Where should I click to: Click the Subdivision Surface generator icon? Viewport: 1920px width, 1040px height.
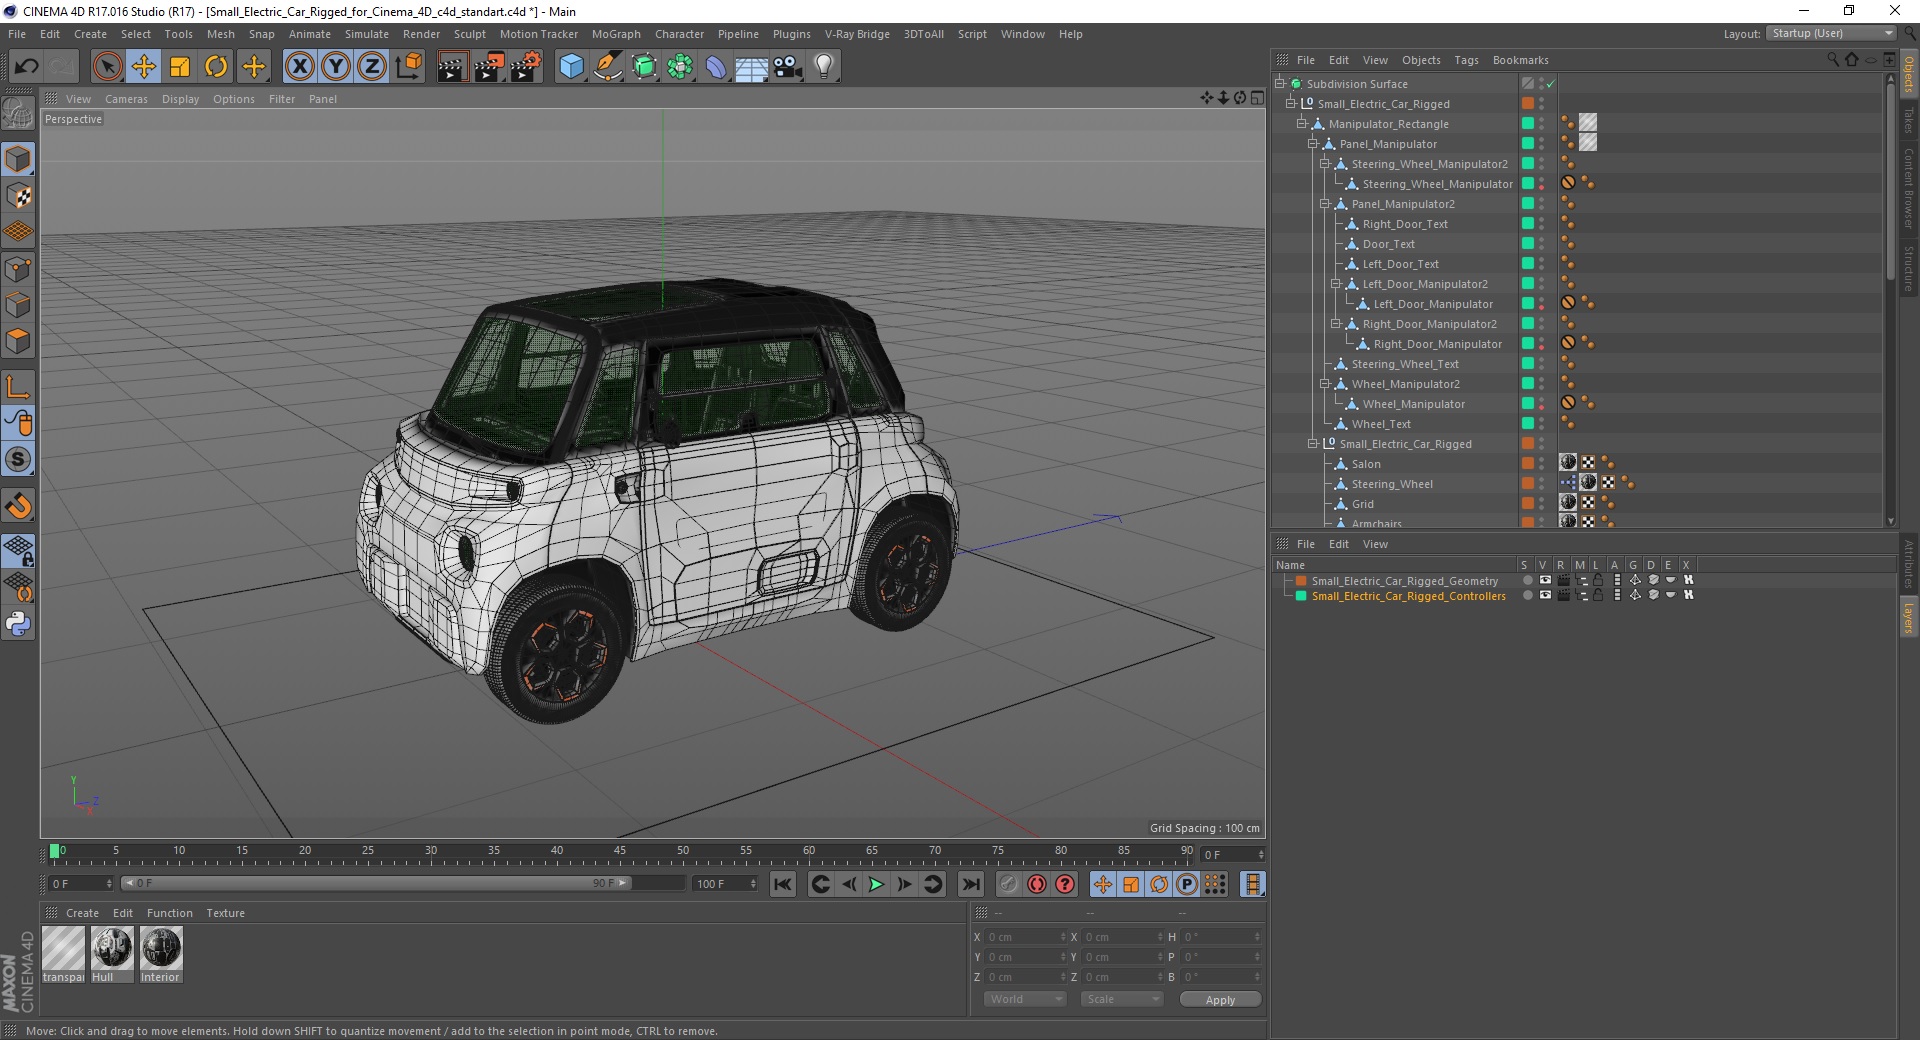[x=644, y=67]
